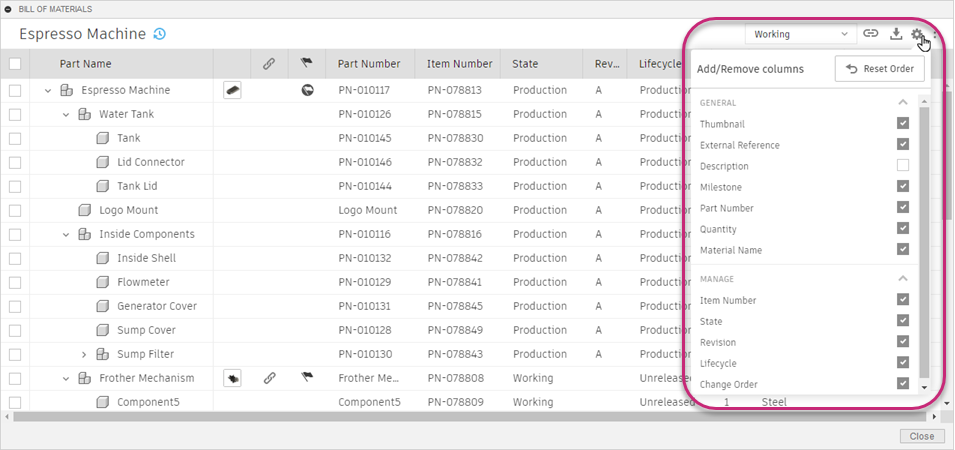The height and width of the screenshot is (450, 955).
Task: Click the part icon beside Lid Connector
Action: click(x=103, y=162)
